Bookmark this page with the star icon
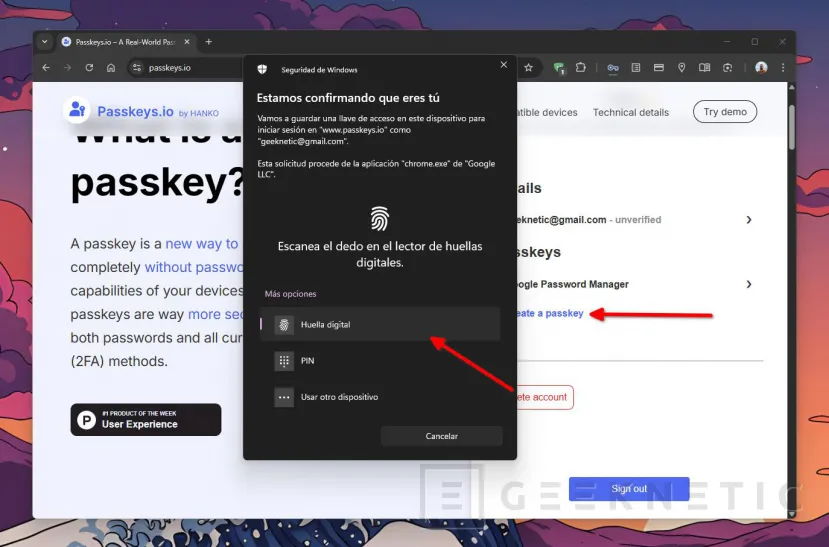Viewport: 829px width, 547px height. [528, 68]
